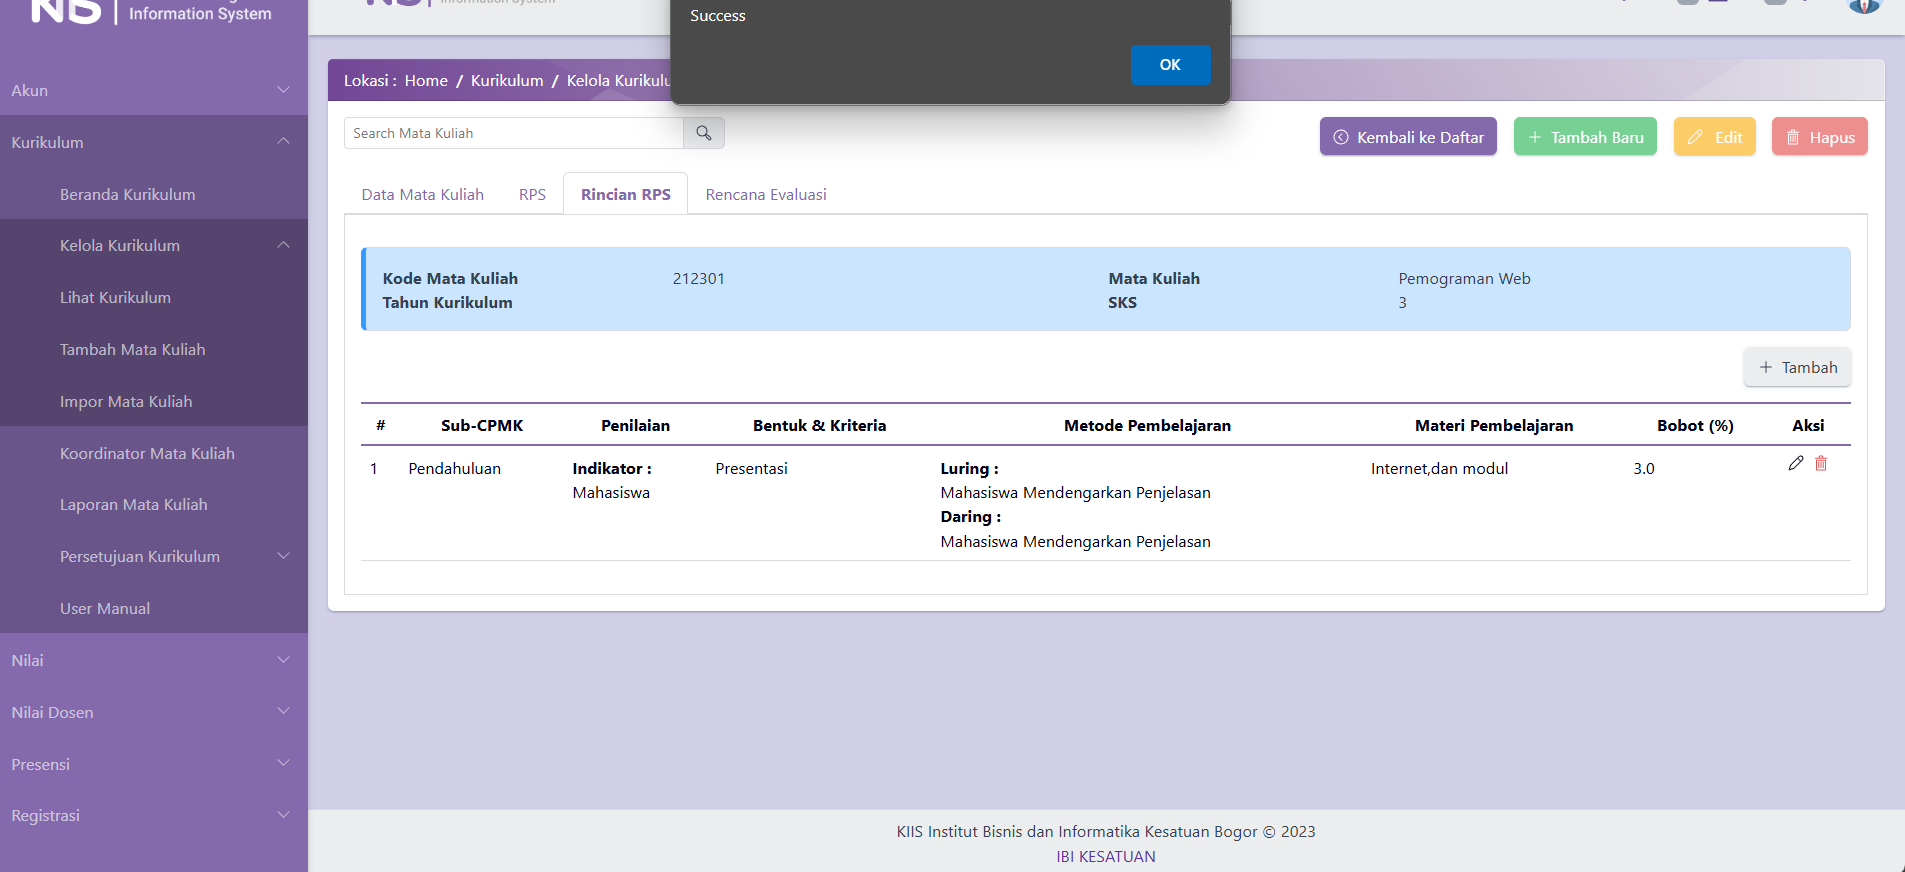The image size is (1905, 872).
Task: Click the magnifier search icon button
Action: (704, 133)
